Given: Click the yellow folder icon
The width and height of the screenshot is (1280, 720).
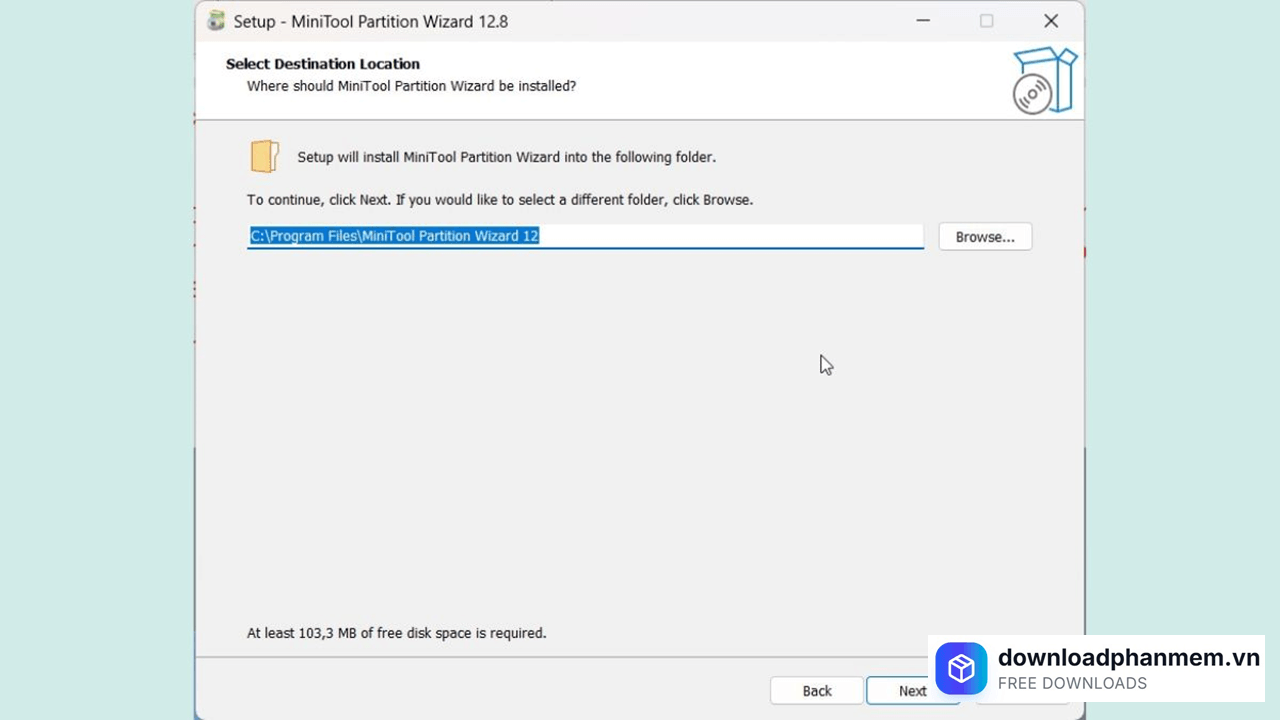Looking at the screenshot, I should (x=264, y=157).
